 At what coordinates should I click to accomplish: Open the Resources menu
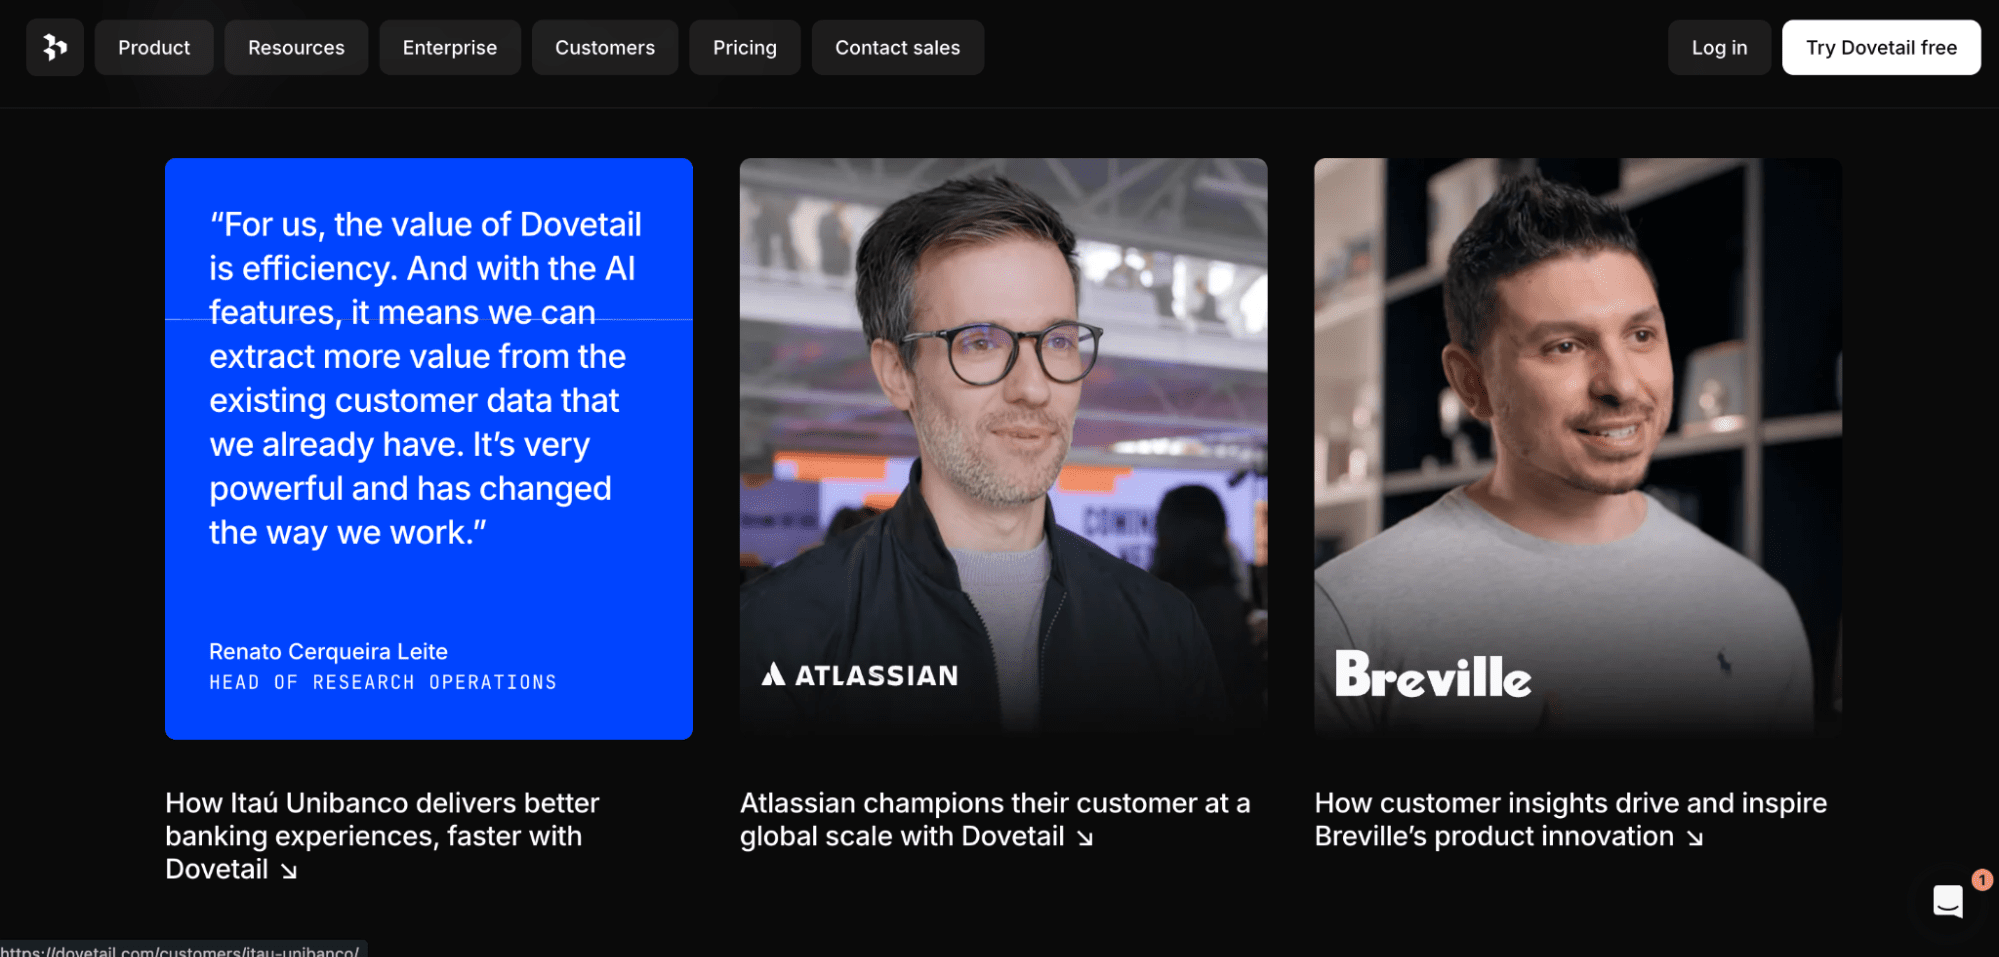pyautogui.click(x=296, y=47)
